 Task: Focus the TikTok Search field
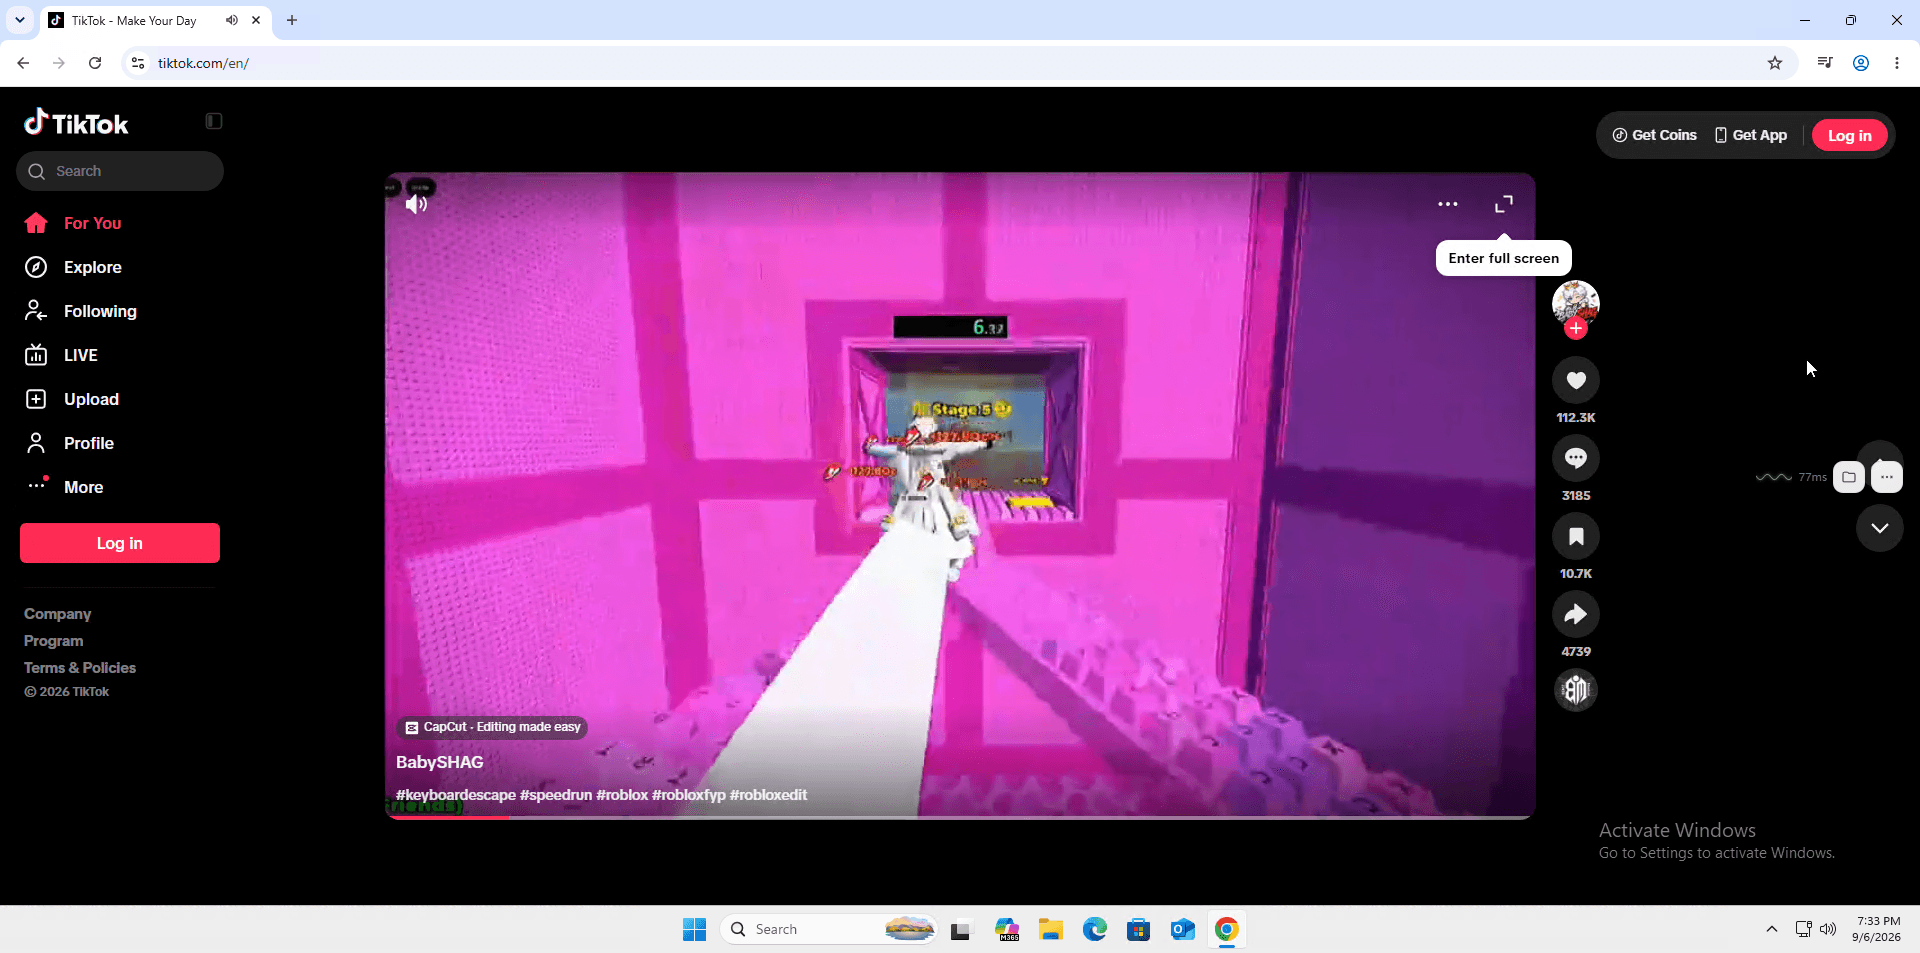coord(120,171)
